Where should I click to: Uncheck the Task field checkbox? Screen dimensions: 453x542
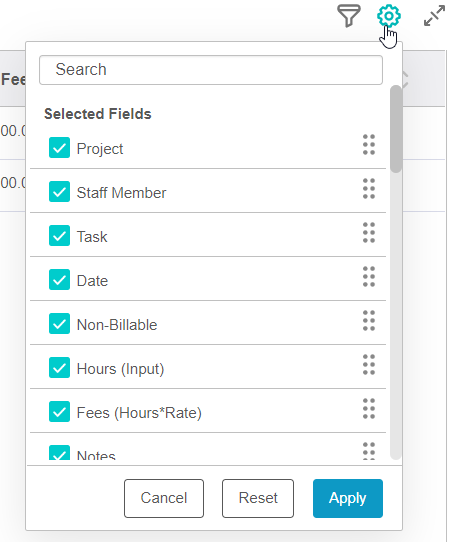tap(59, 235)
